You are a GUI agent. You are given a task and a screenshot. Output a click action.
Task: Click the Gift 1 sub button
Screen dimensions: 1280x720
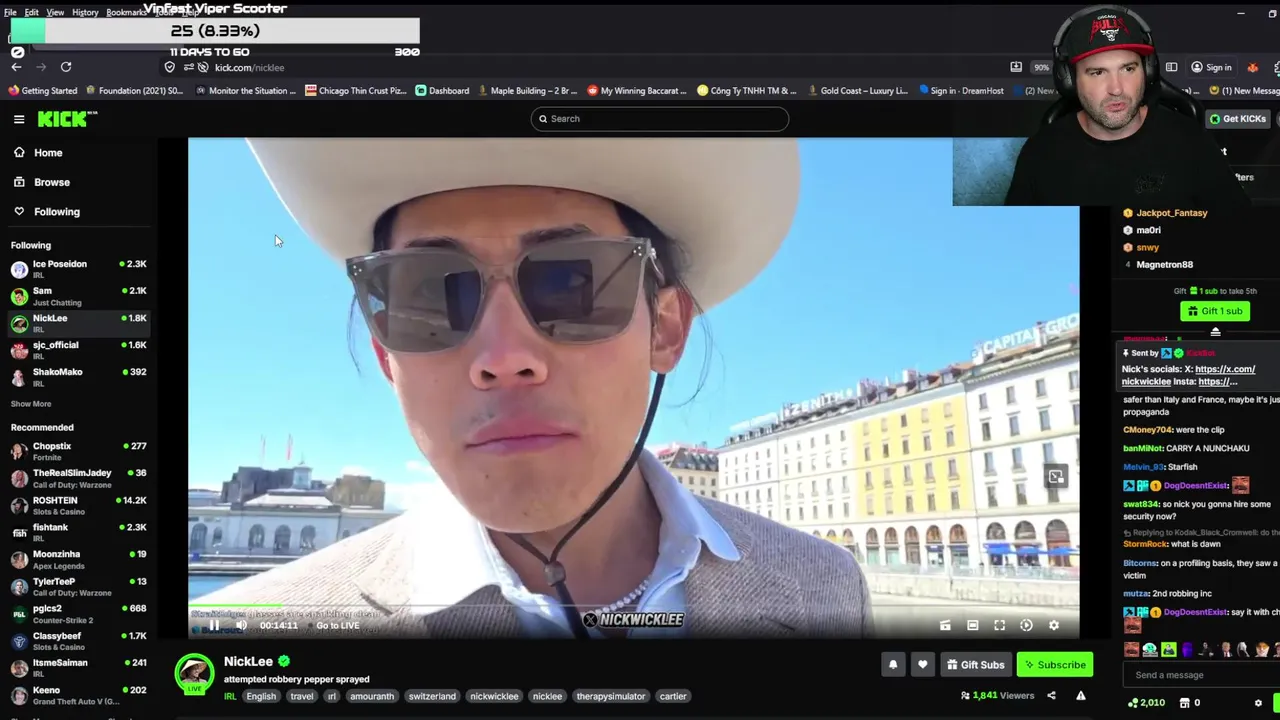1215,311
